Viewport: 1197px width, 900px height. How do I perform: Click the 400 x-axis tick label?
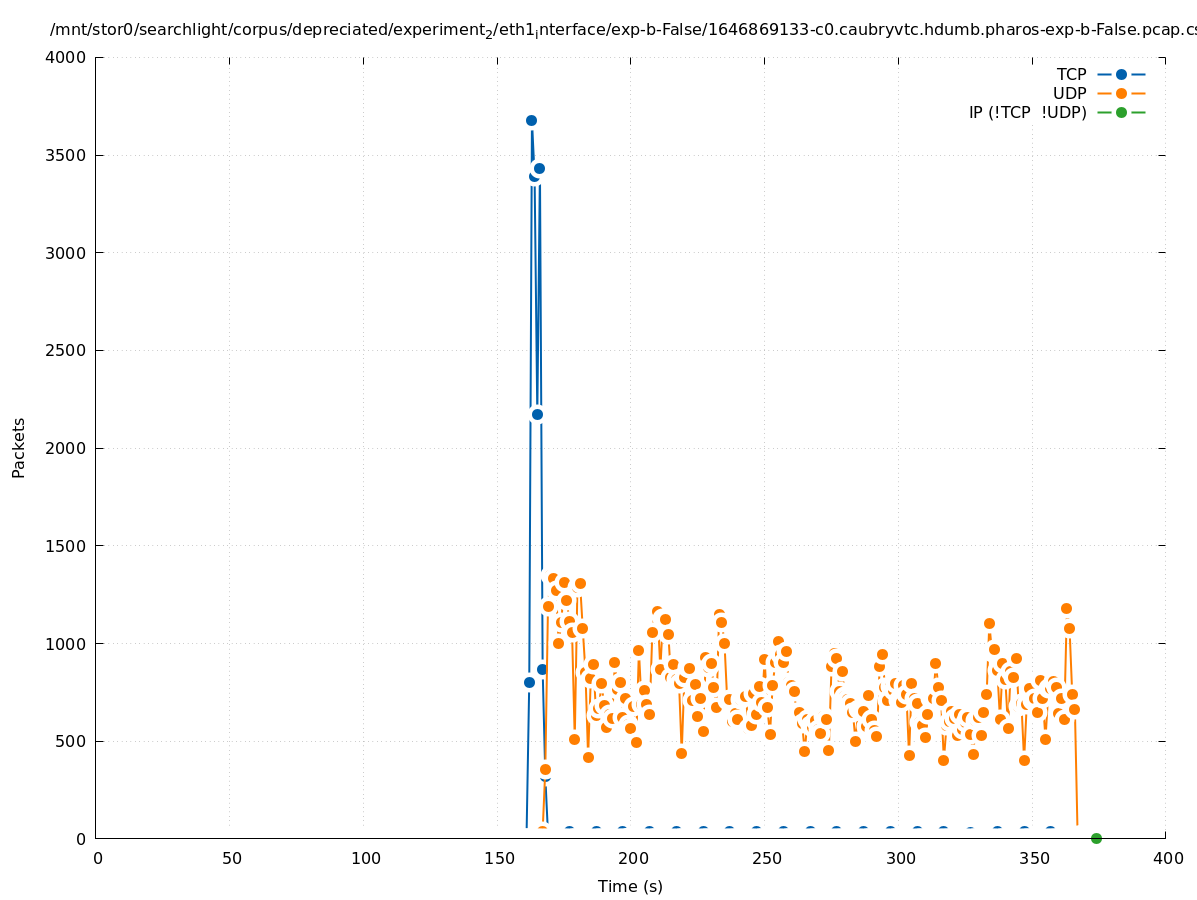click(1167, 858)
